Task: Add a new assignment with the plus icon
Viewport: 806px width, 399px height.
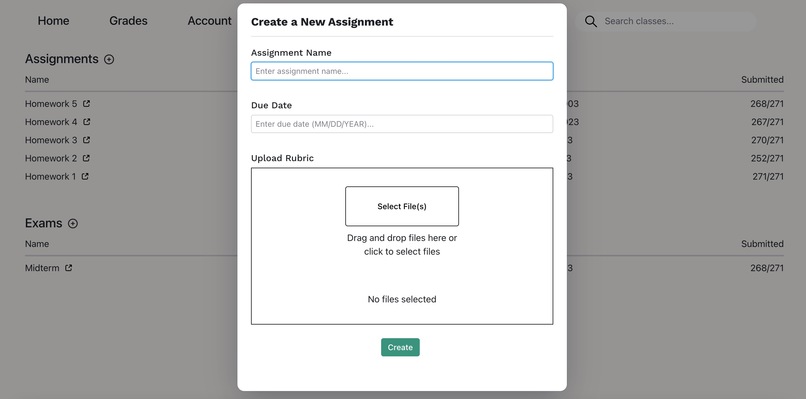Action: (109, 59)
